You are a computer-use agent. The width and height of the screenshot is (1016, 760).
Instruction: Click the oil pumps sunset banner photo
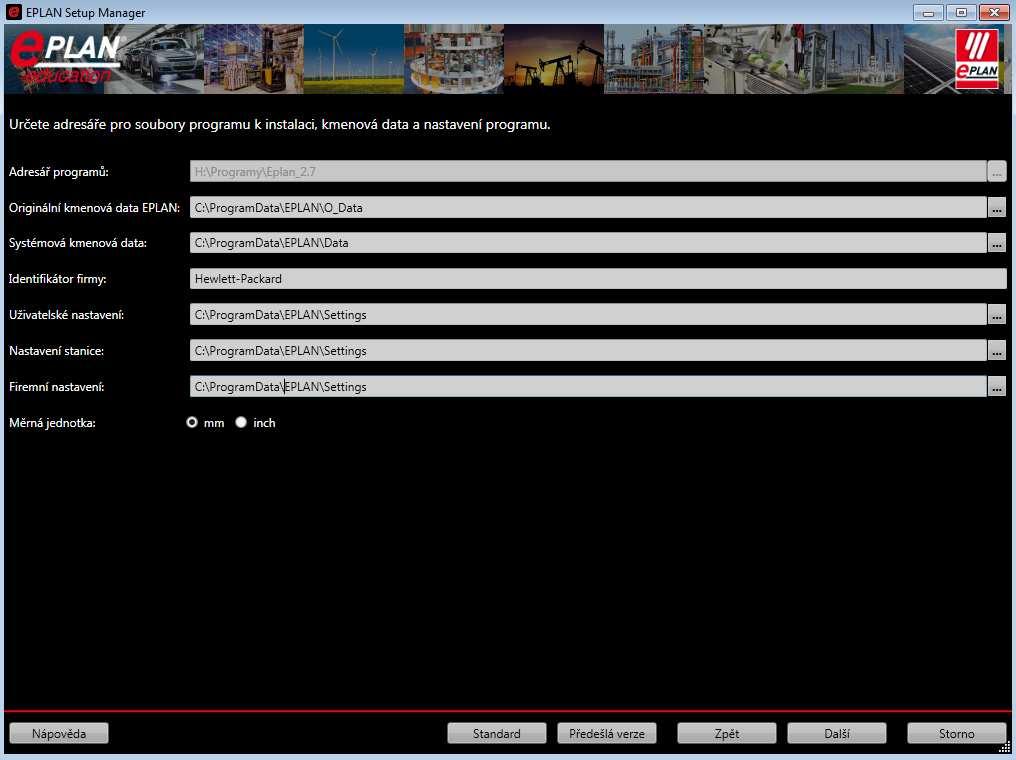point(554,59)
